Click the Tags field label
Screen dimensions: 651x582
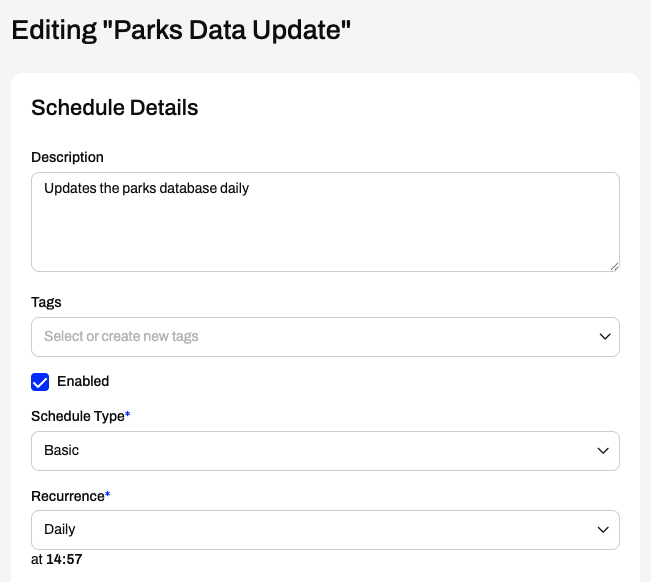click(46, 302)
